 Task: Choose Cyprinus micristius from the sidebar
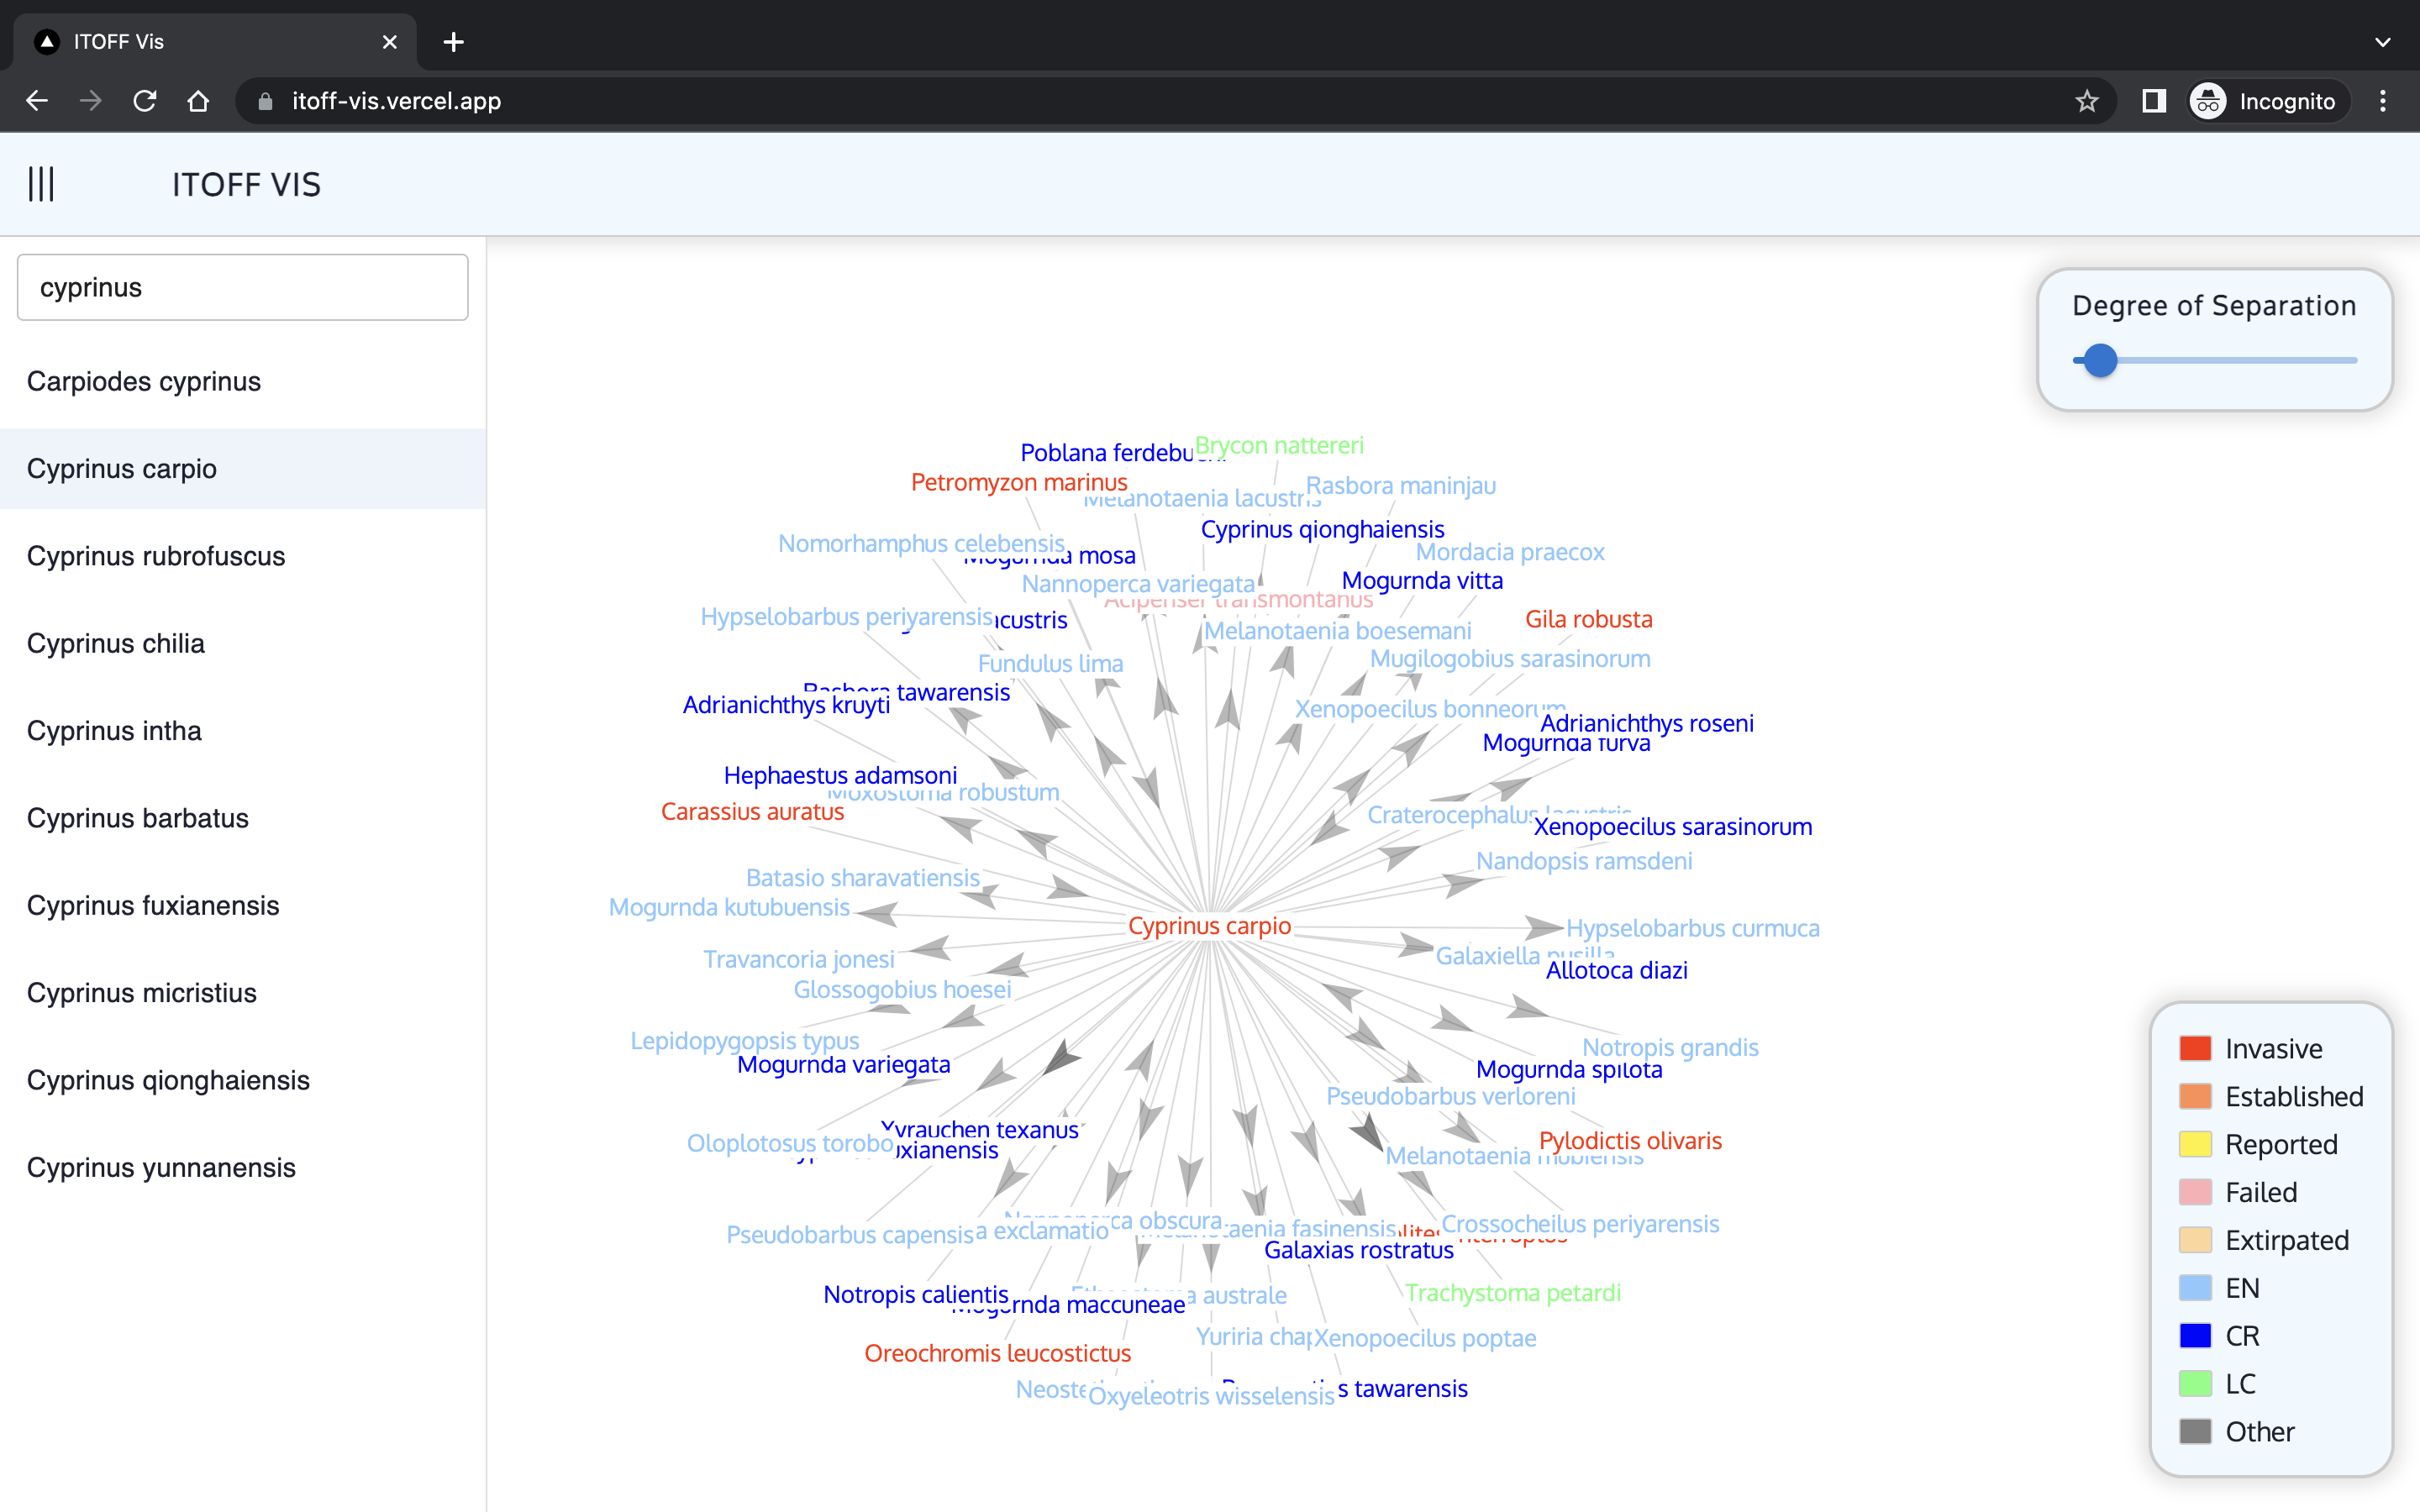point(243,993)
